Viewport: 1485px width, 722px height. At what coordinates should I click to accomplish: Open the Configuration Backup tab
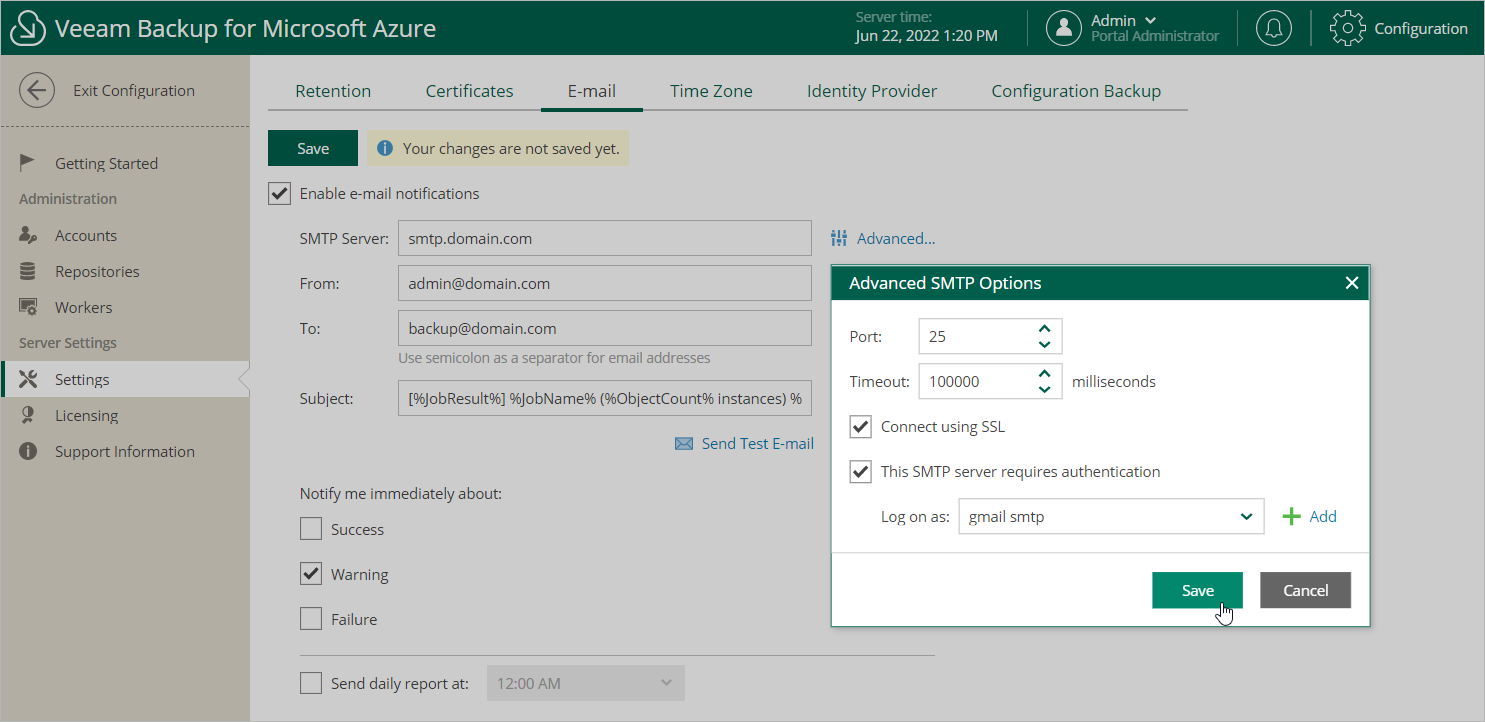pyautogui.click(x=1076, y=91)
